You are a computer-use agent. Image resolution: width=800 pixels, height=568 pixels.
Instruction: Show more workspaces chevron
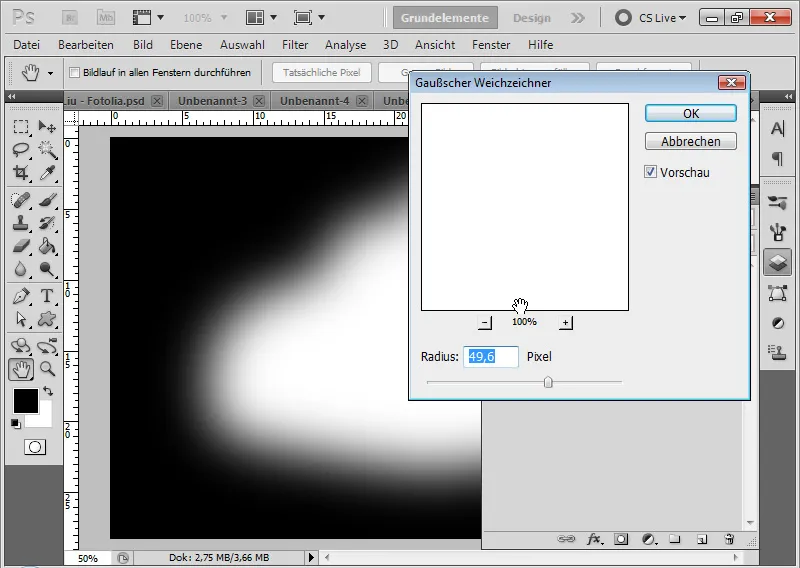[578, 18]
